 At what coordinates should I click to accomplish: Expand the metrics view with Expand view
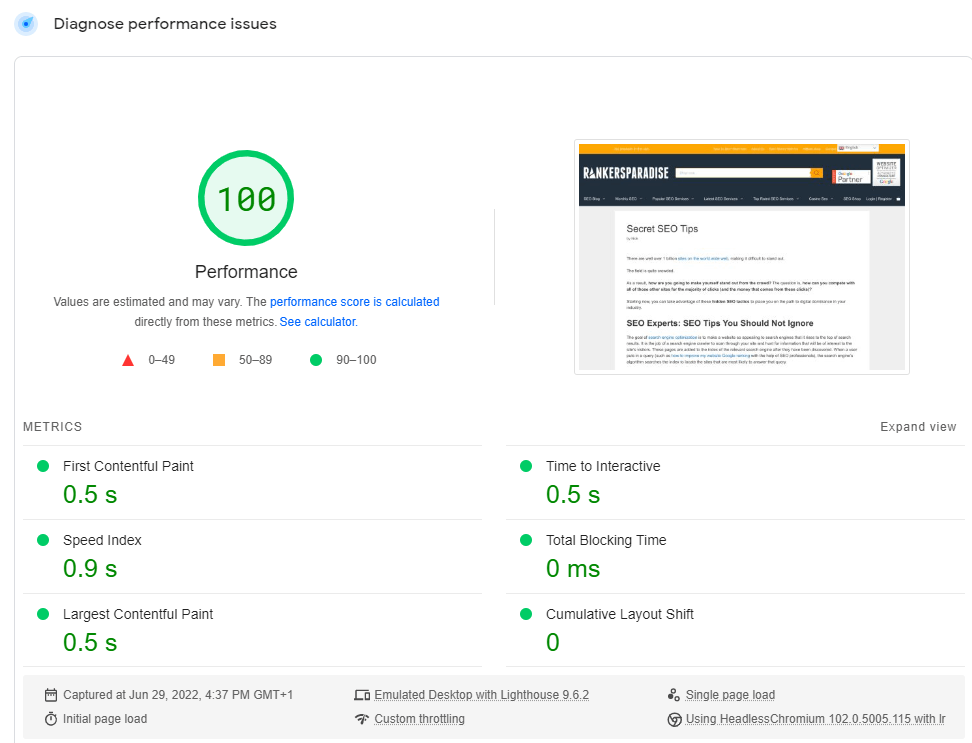pyautogui.click(x=917, y=427)
